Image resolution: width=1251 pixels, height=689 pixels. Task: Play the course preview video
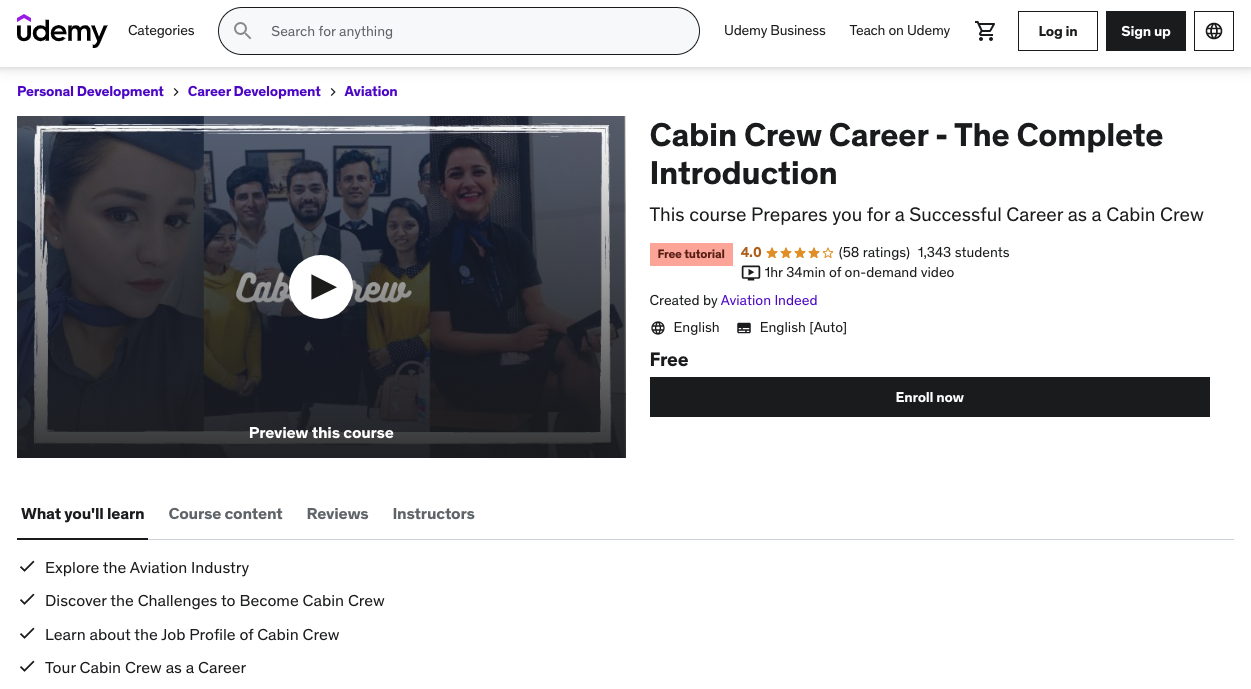(321, 287)
